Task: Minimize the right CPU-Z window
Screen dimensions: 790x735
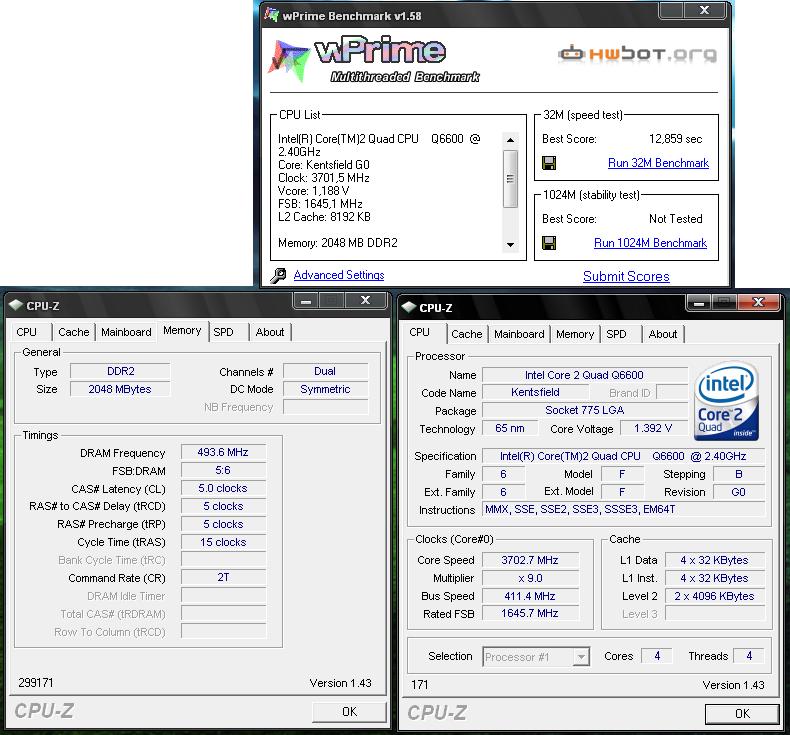Action: (x=699, y=303)
